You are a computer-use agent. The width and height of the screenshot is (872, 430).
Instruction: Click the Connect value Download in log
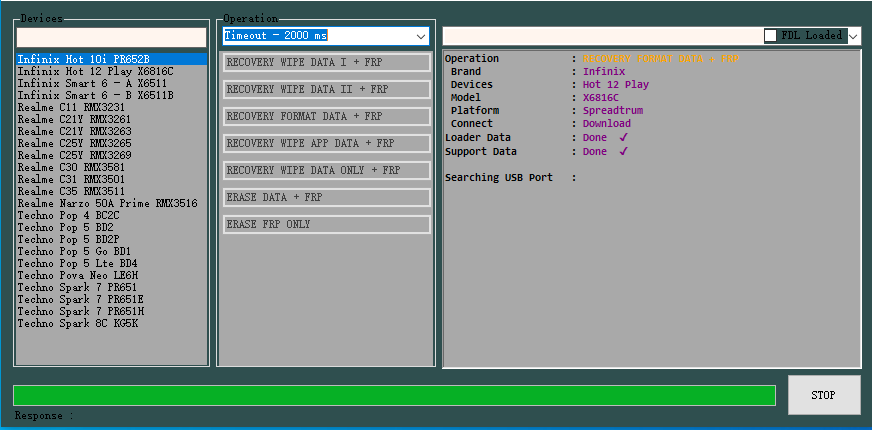pos(607,123)
